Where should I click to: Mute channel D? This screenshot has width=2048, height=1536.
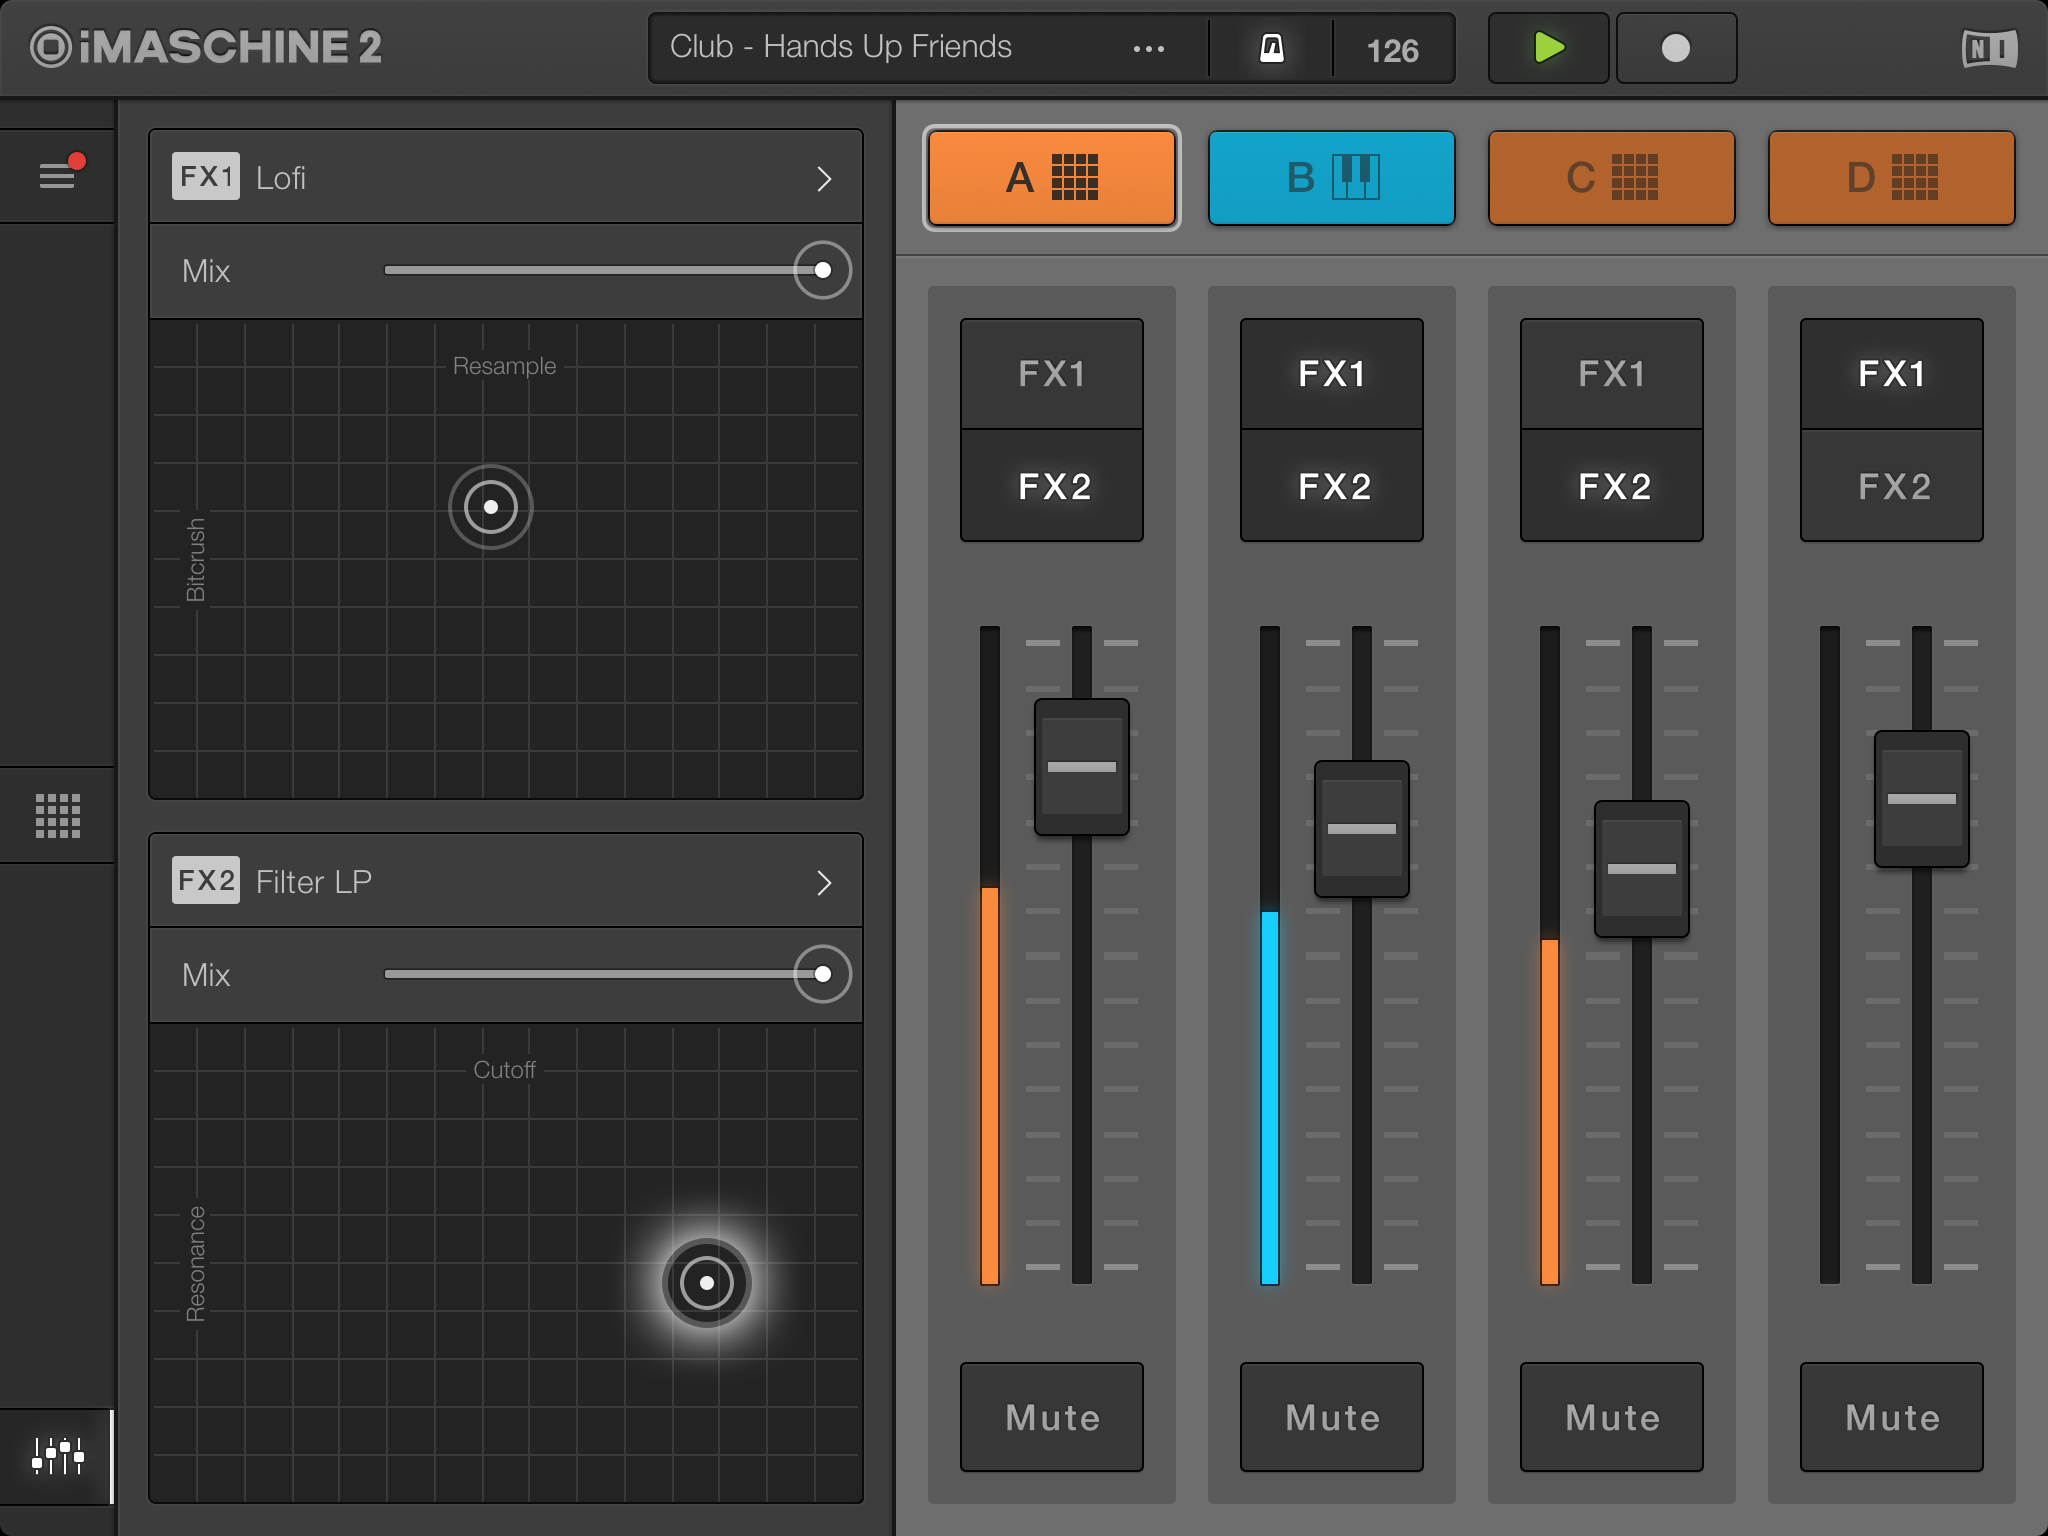tap(1892, 1417)
